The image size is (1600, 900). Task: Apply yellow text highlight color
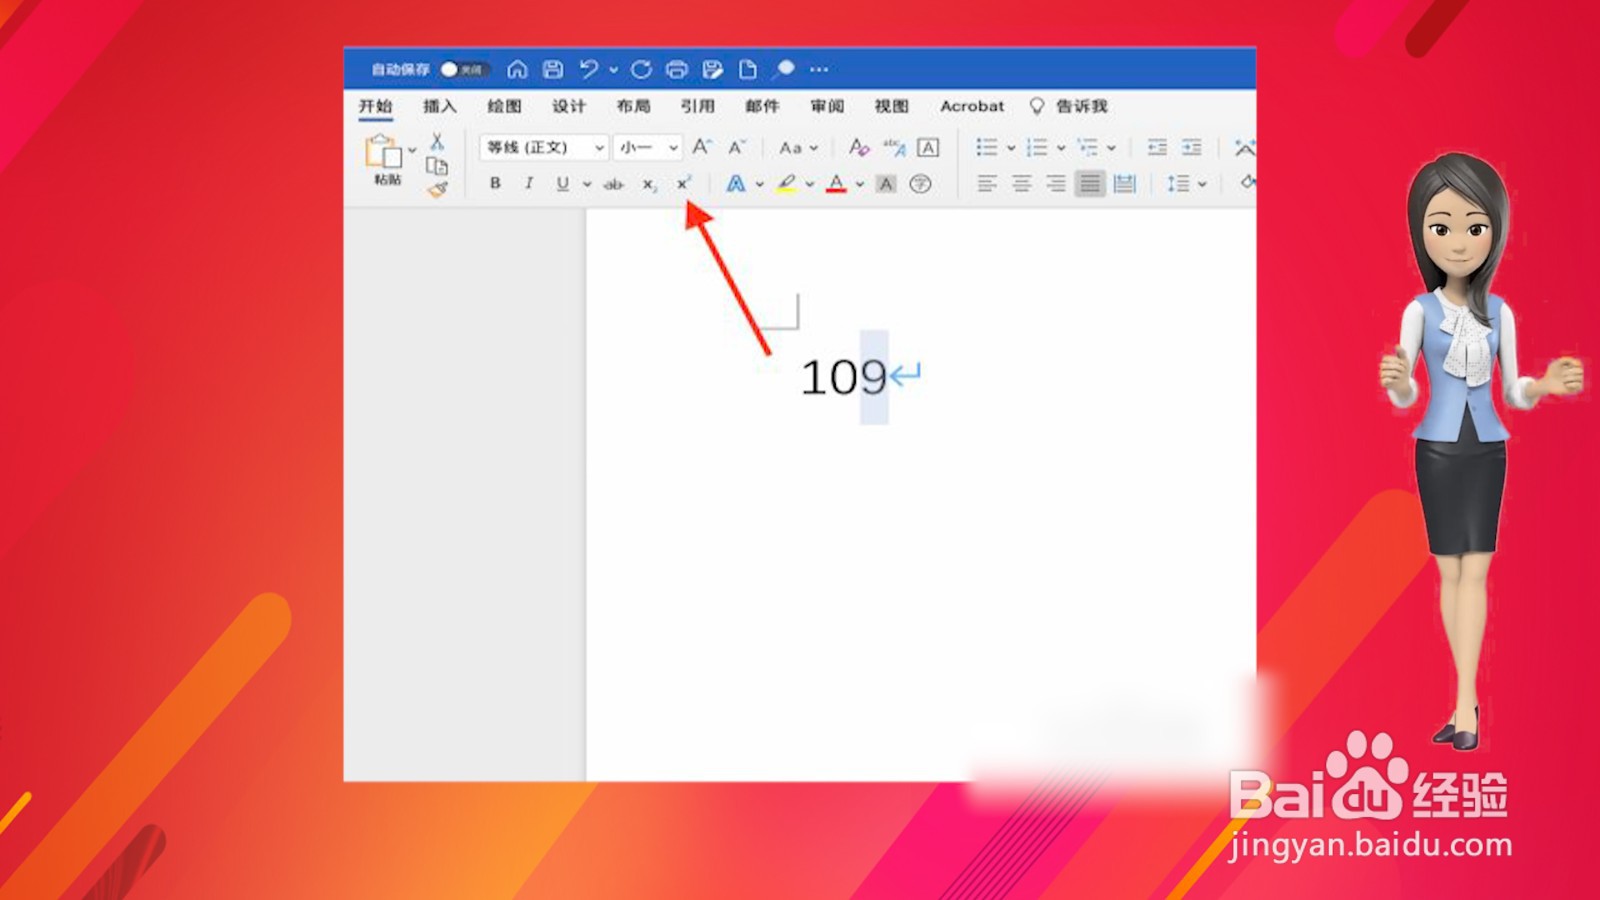tap(787, 184)
